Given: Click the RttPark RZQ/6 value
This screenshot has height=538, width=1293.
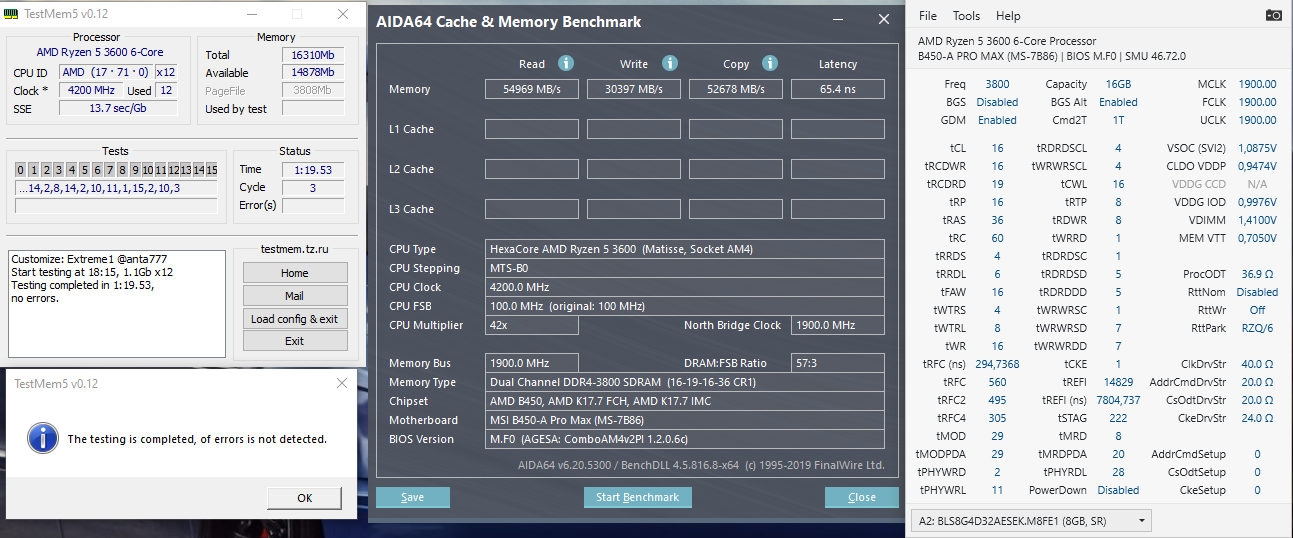Looking at the screenshot, I should 1257,328.
